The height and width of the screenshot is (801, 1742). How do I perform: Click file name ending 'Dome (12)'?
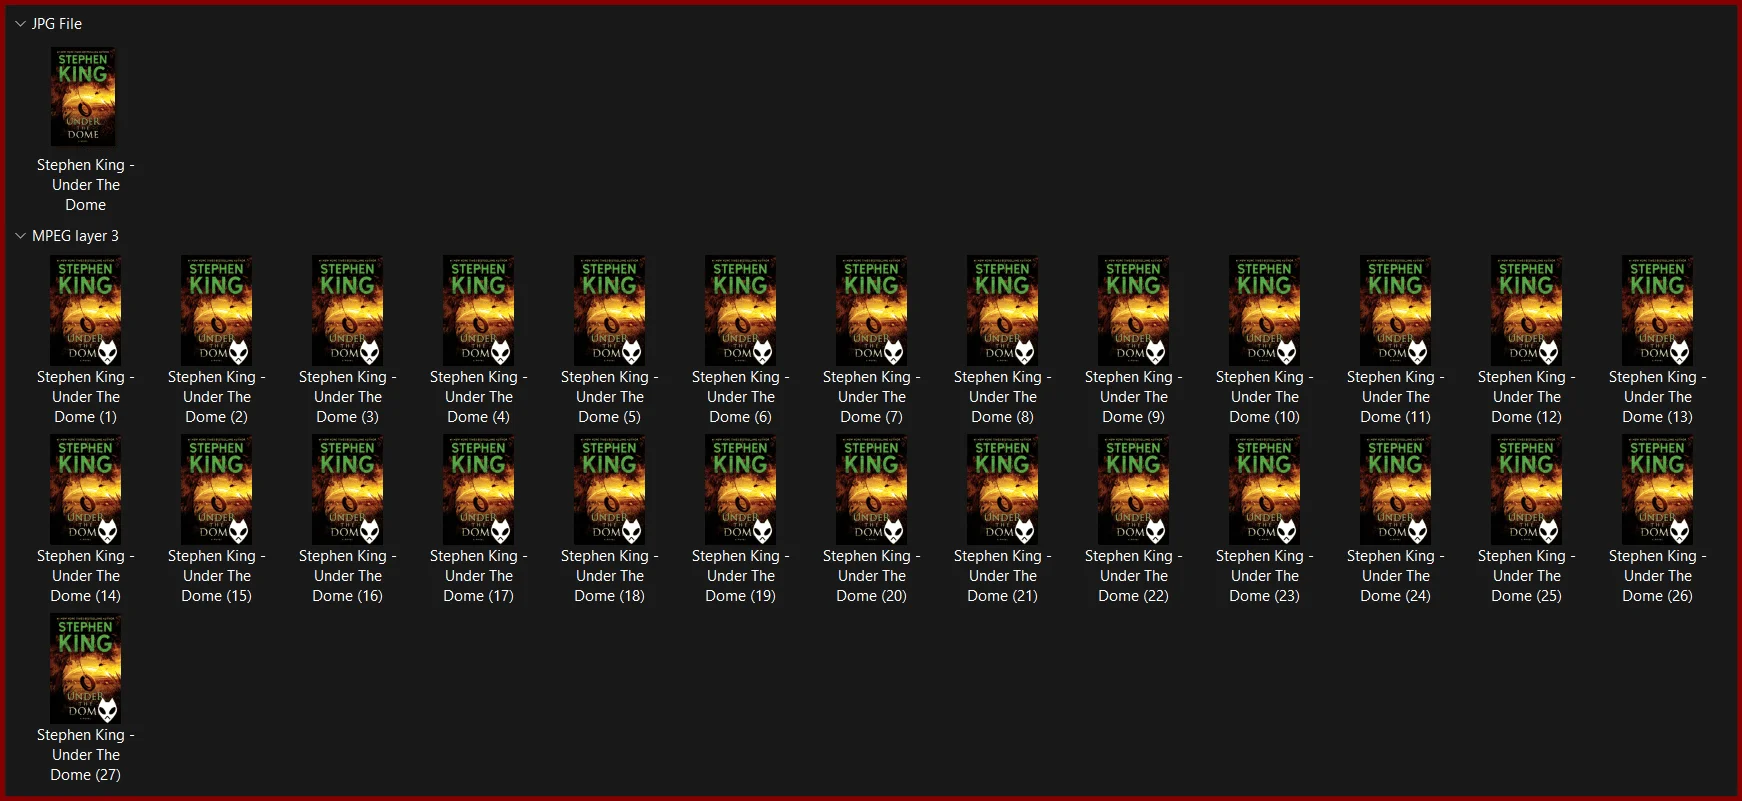coord(1527,397)
